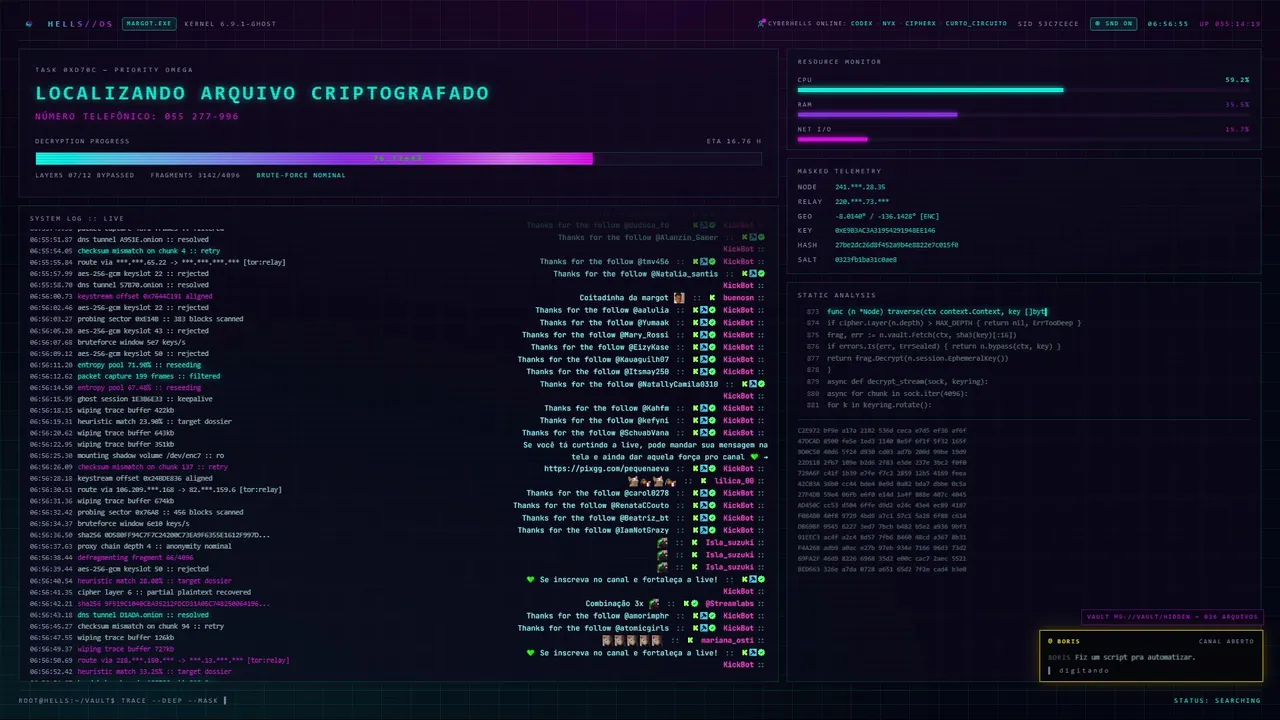Click the CPU usage bar

point(1023,90)
